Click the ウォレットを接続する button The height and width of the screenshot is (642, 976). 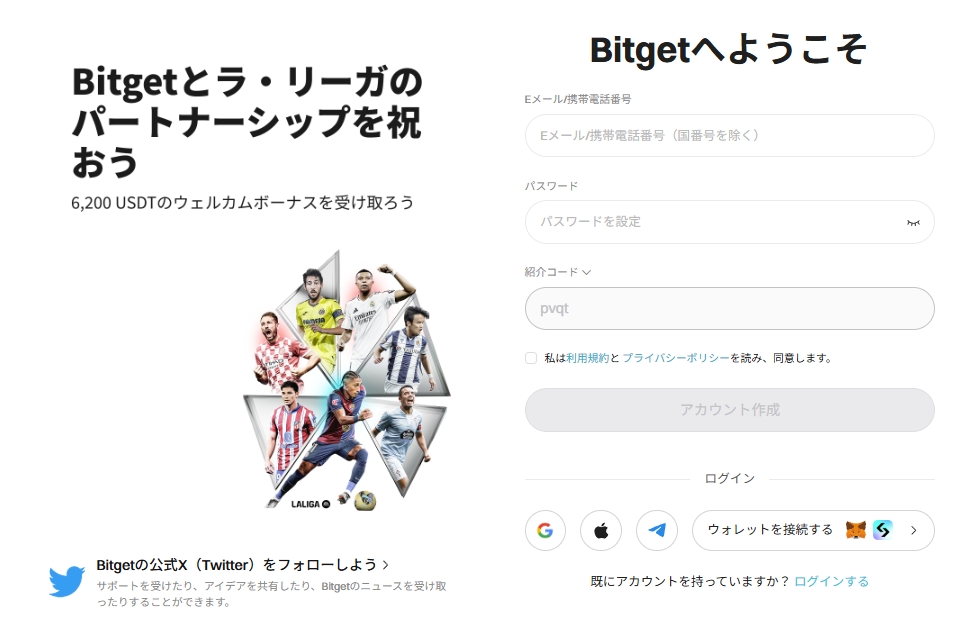813,531
